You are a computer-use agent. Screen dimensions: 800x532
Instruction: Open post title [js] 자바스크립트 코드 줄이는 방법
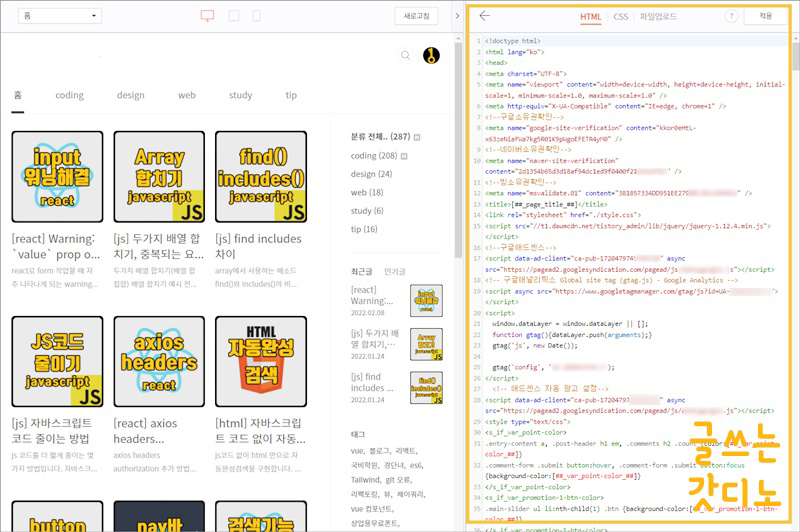coord(52,431)
